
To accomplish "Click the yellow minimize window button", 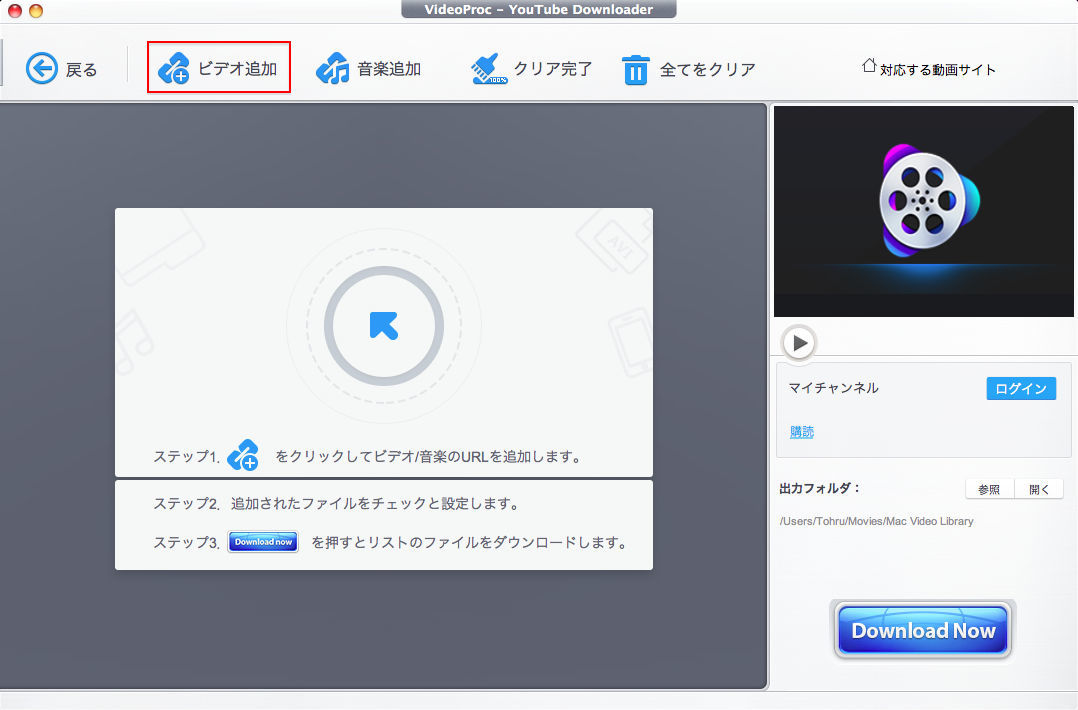I will click(36, 10).
